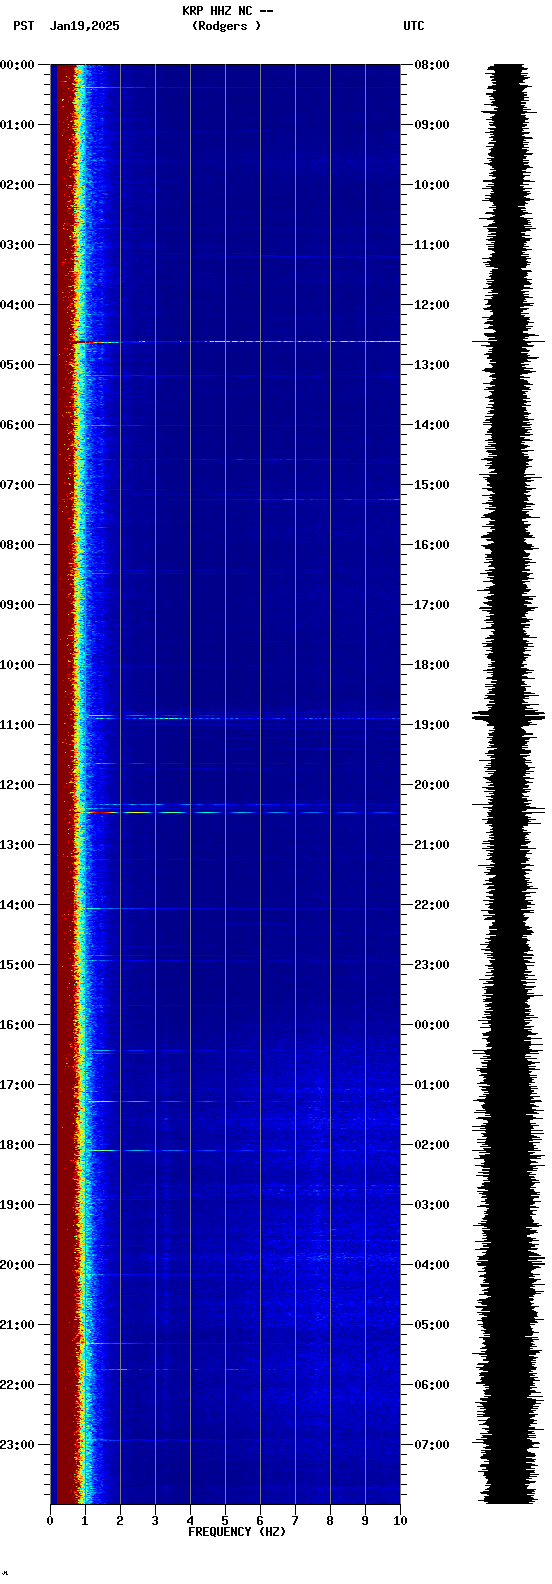Select the 12:00 PST time tick label

pos(17,785)
